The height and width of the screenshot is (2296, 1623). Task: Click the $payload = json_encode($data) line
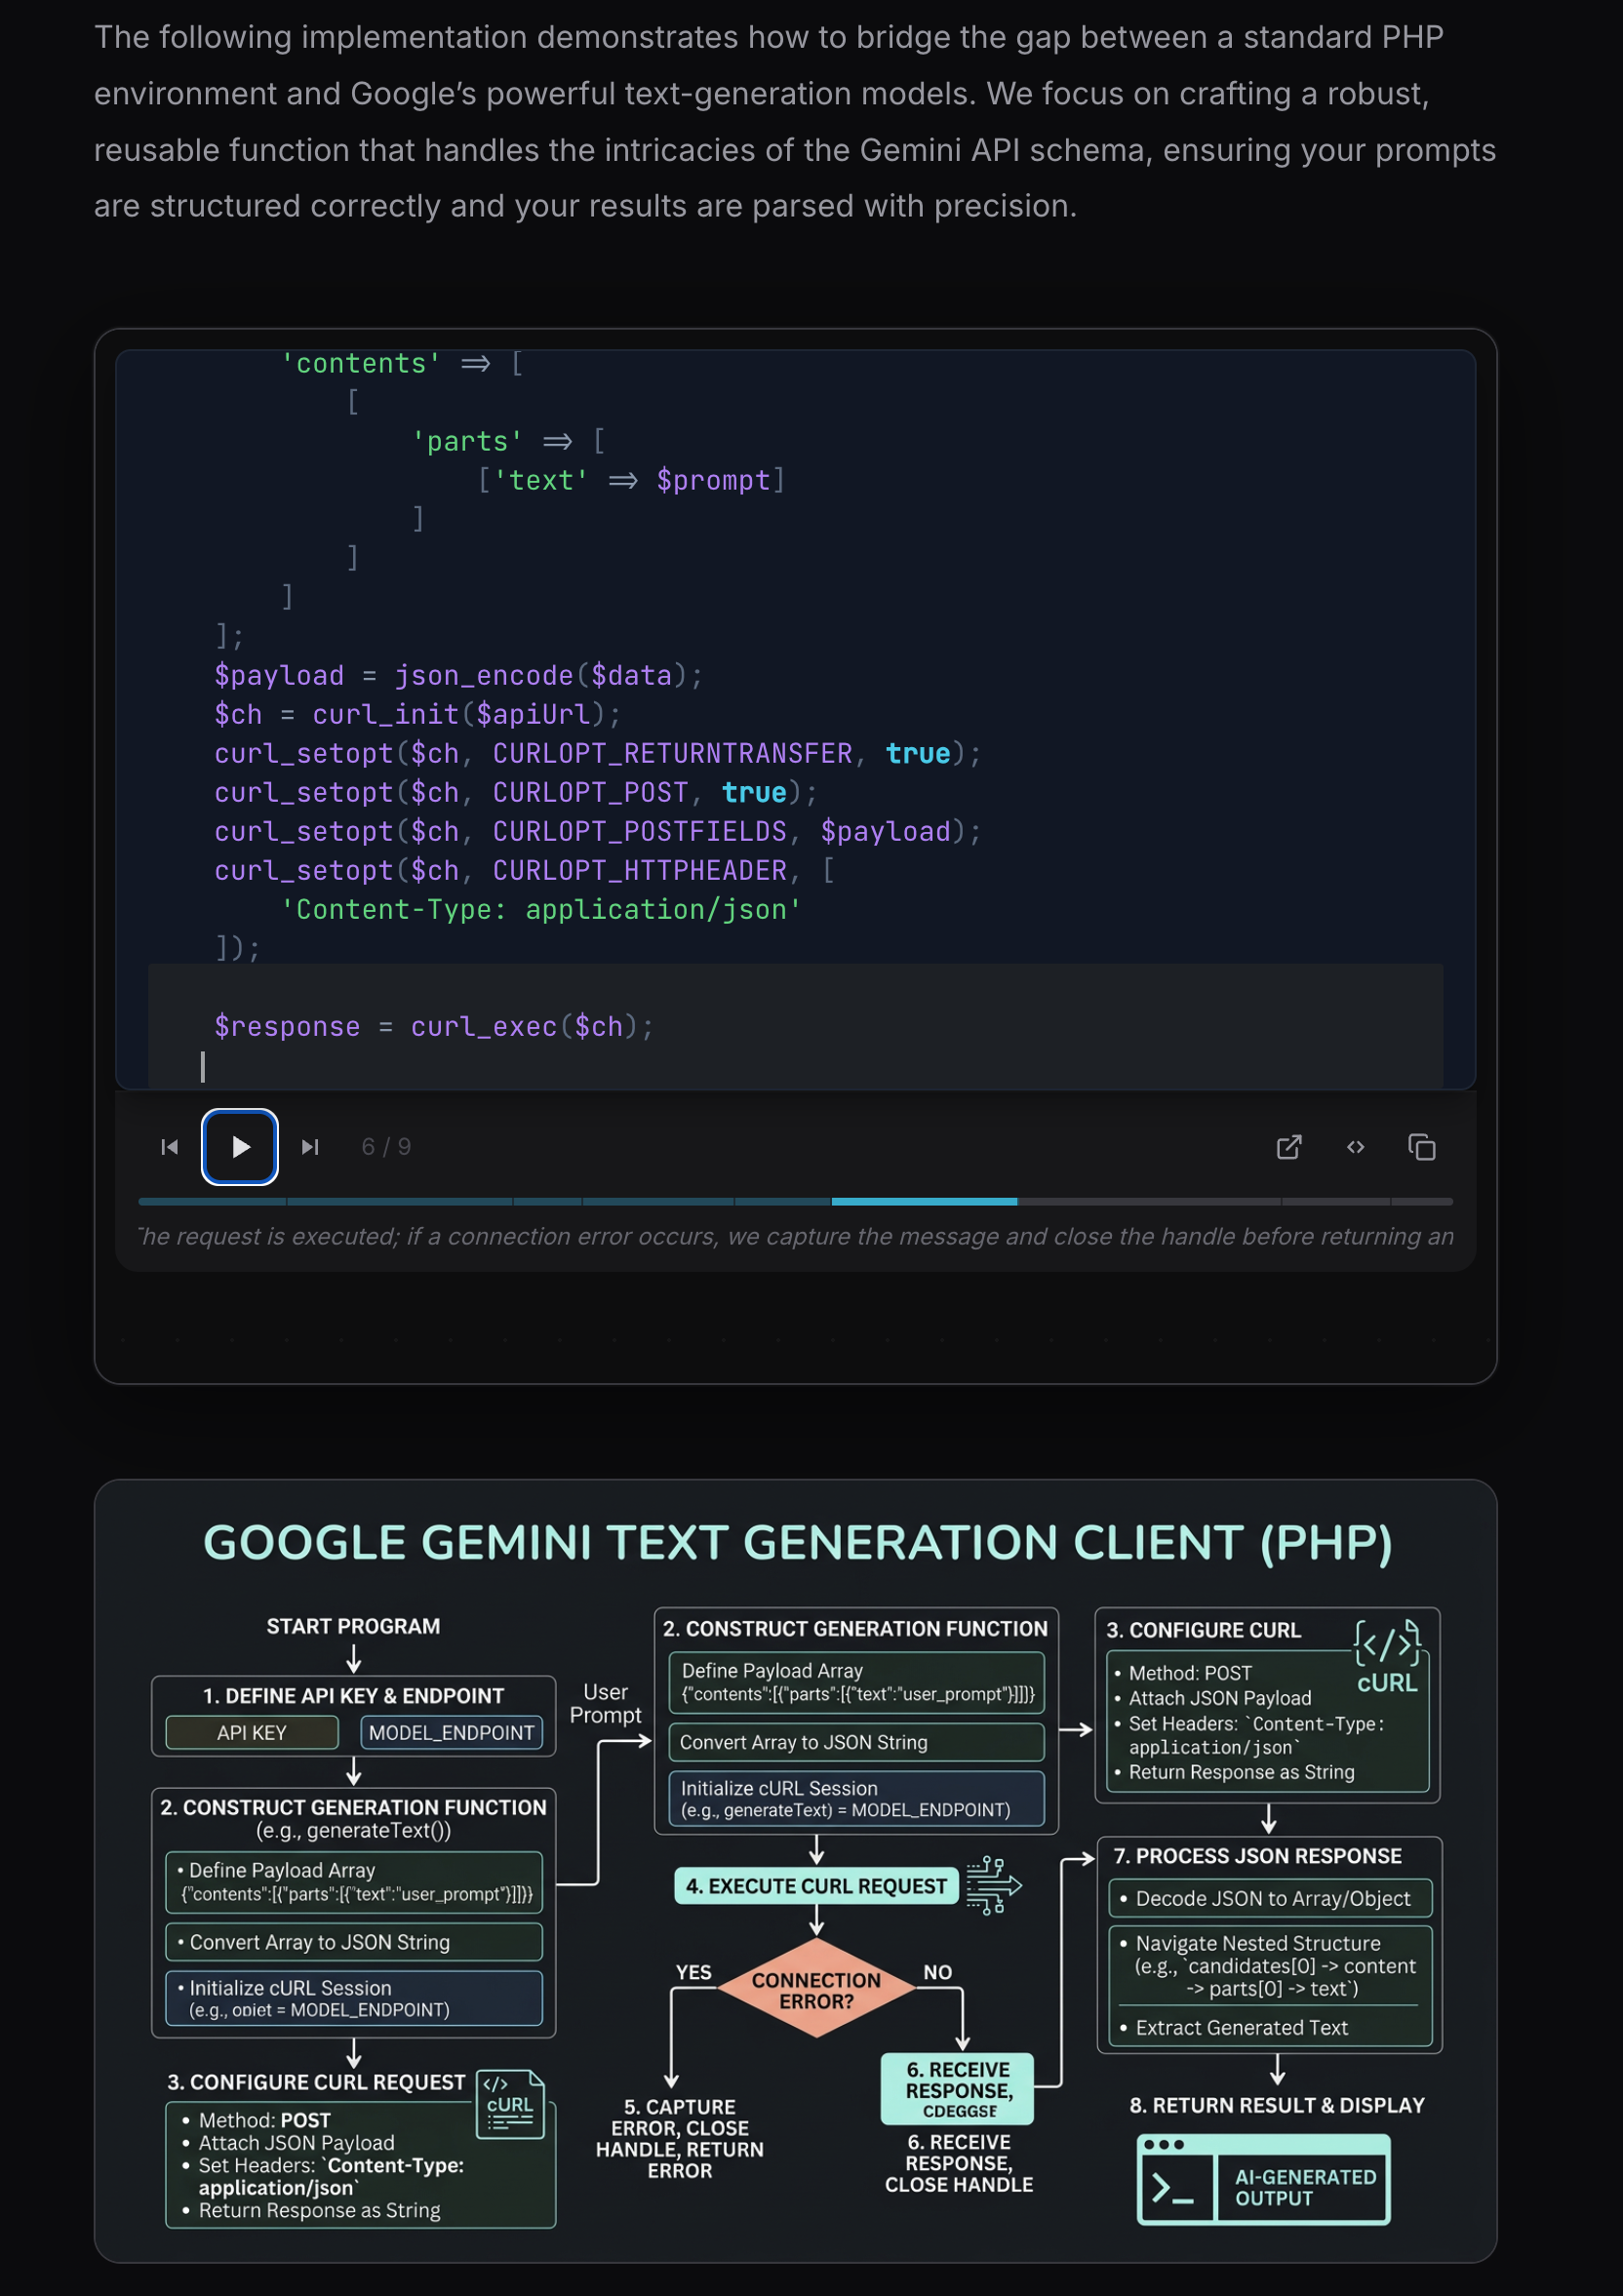(x=458, y=676)
